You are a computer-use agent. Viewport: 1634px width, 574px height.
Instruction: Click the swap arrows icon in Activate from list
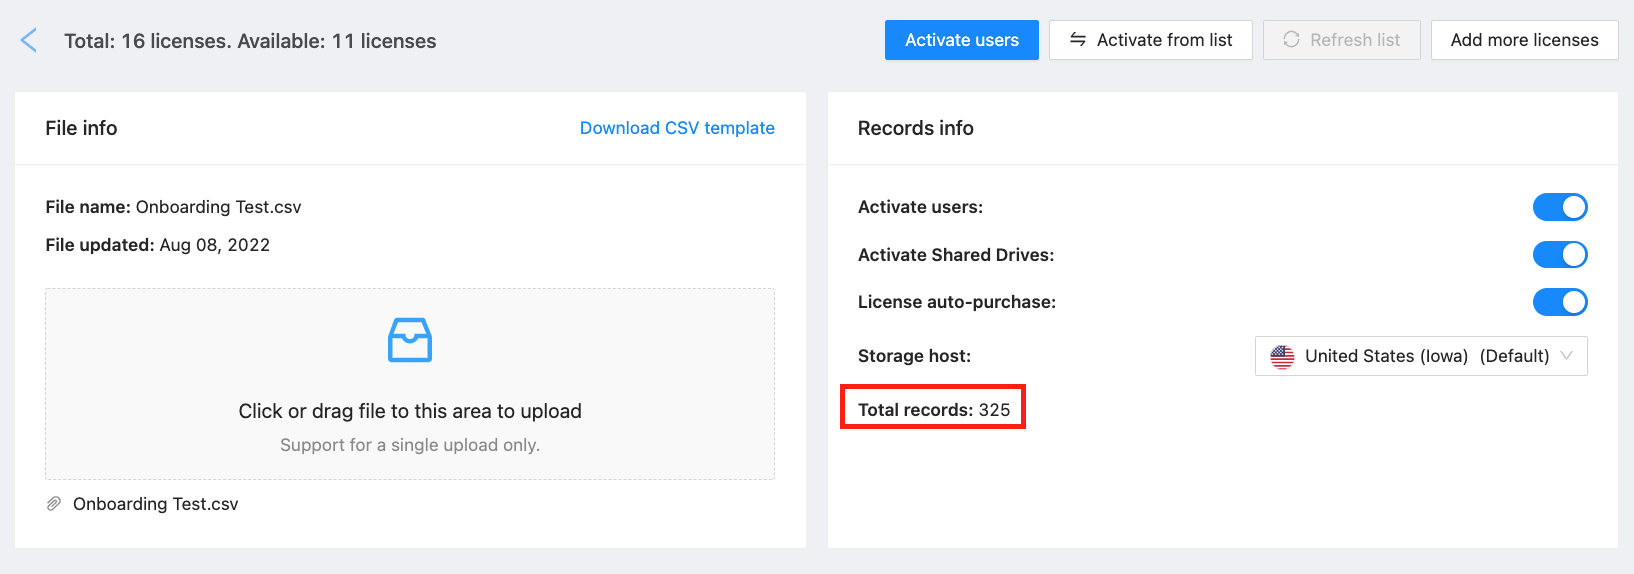(1077, 40)
